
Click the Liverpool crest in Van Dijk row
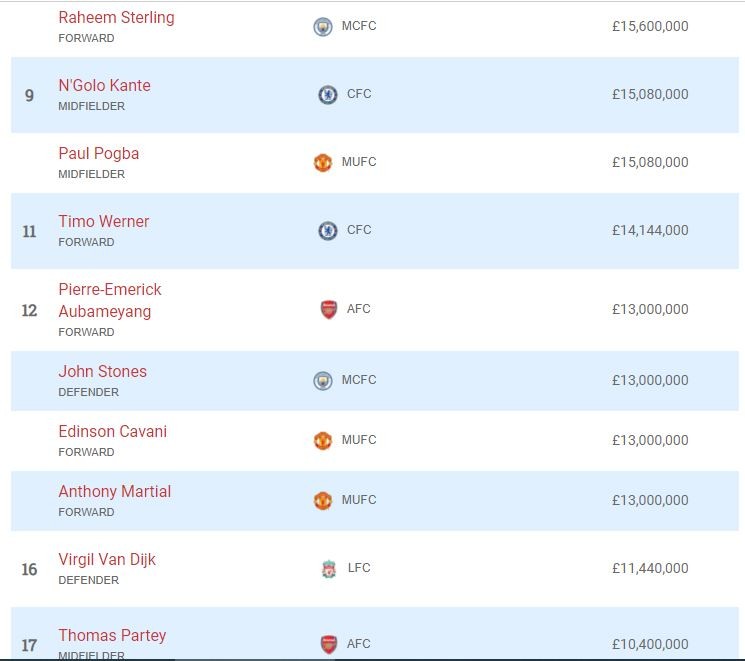pyautogui.click(x=328, y=569)
